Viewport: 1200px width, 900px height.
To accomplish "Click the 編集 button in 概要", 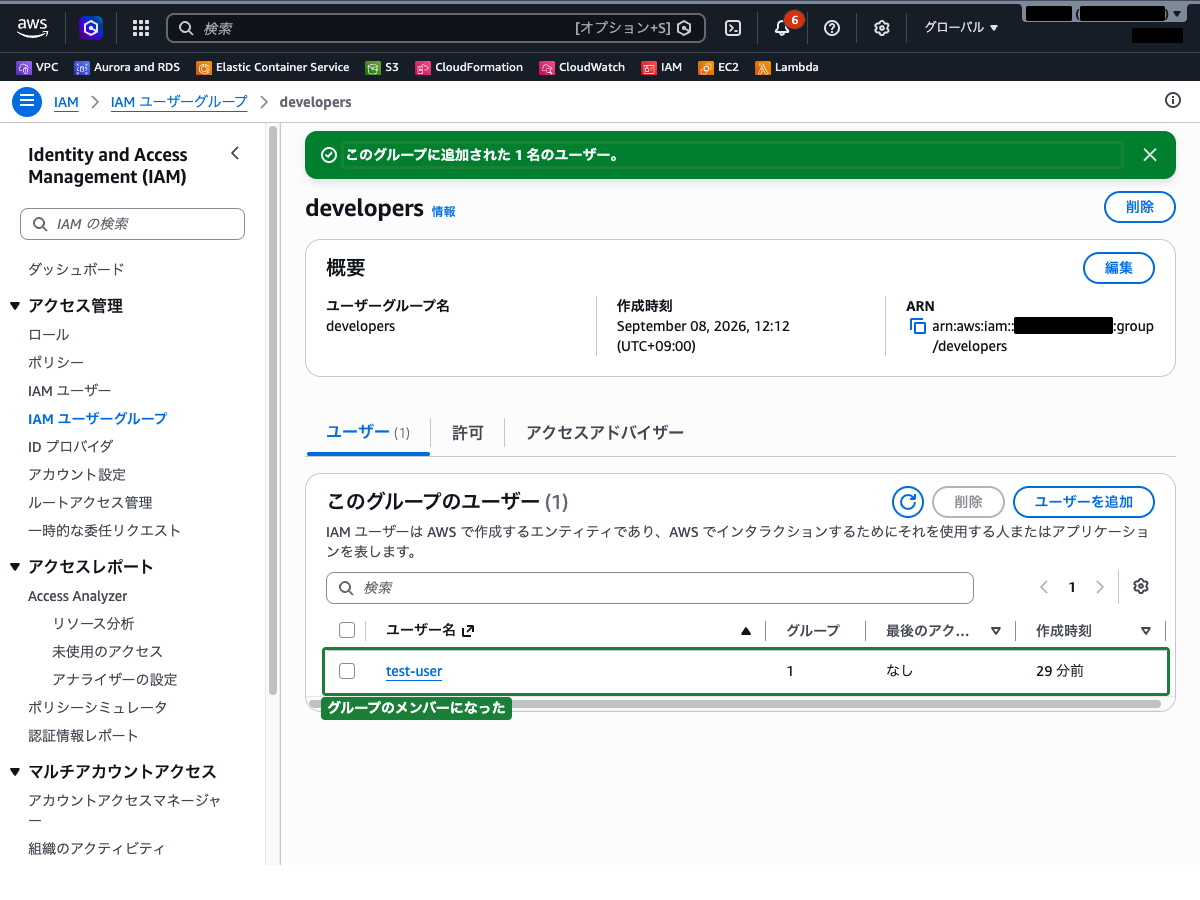I will pos(1119,268).
